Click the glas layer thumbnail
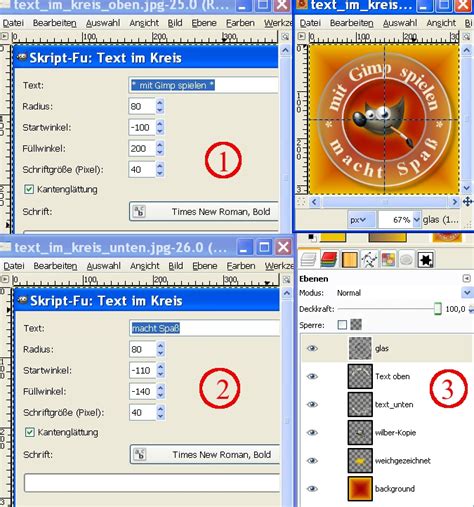This screenshot has width=474, height=507. (360, 348)
